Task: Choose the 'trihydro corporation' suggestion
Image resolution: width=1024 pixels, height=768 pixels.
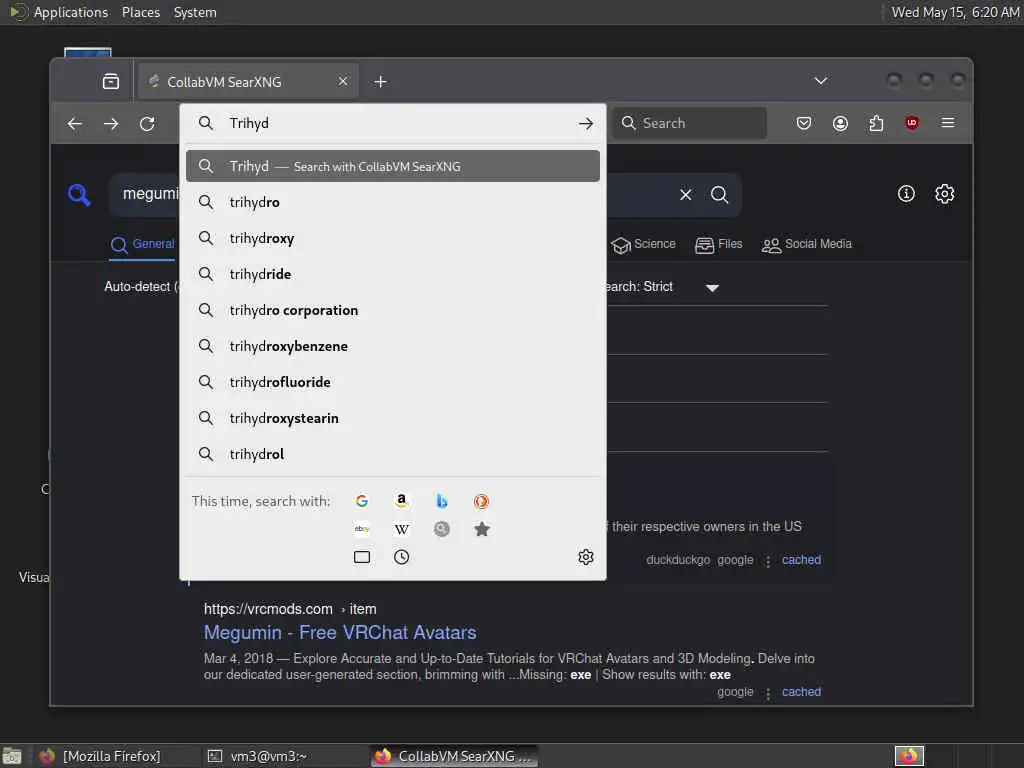Action: 392,310
